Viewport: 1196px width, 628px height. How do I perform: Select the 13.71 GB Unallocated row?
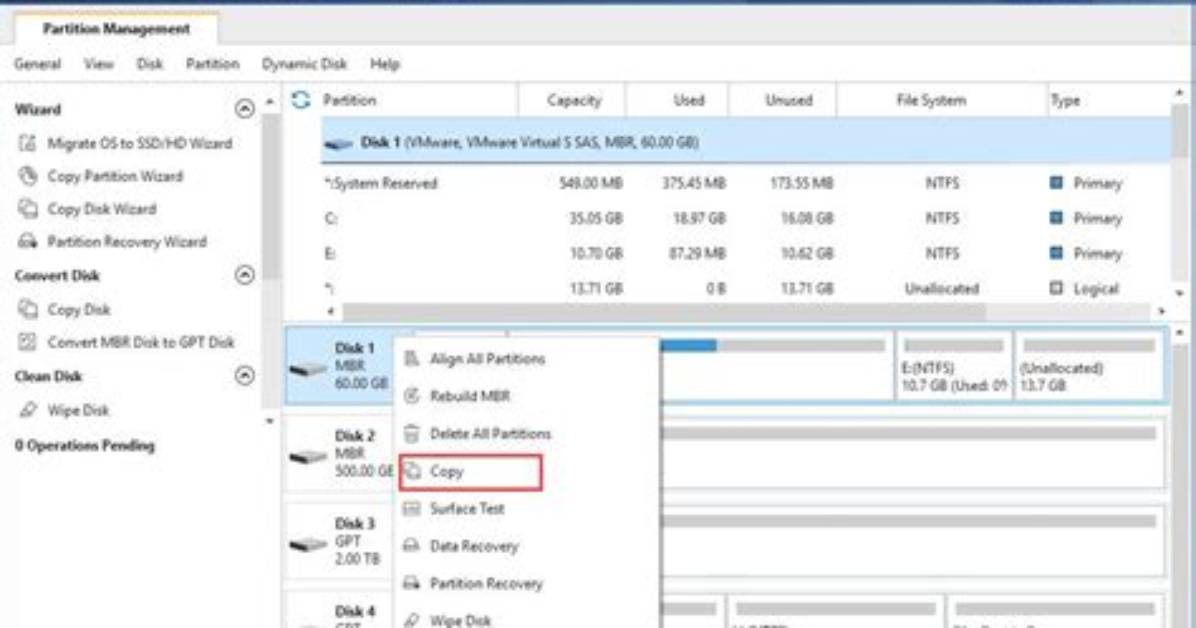pos(746,288)
